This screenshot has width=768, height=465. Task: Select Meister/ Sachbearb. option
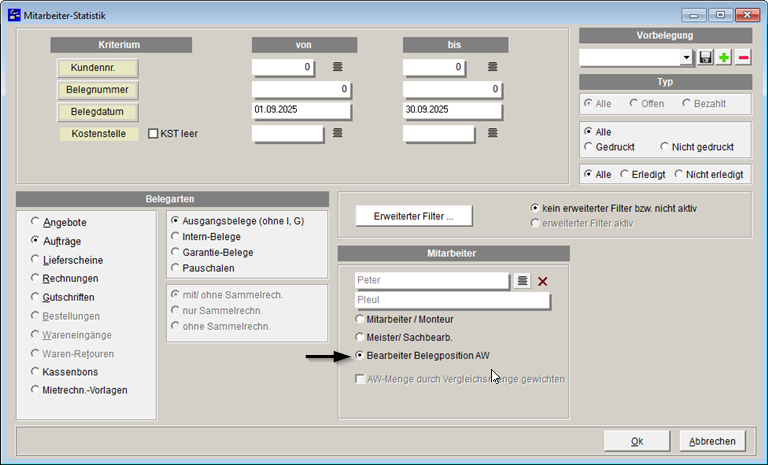404,337
